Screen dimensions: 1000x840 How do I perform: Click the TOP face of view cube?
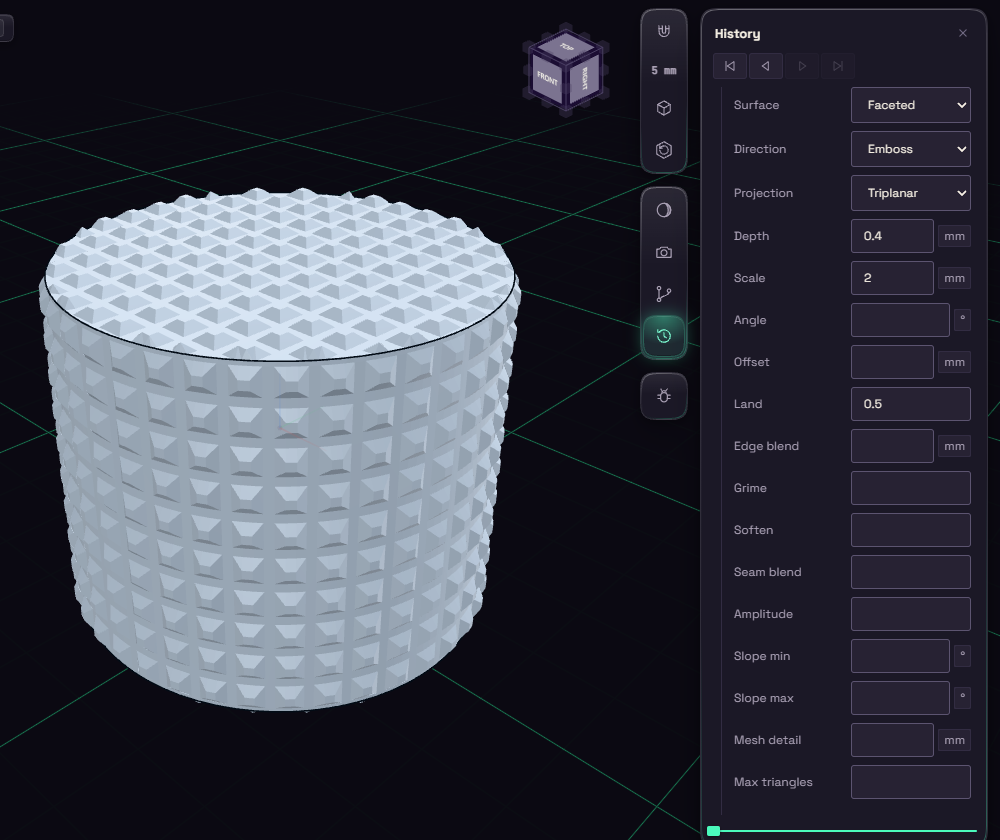(566, 47)
